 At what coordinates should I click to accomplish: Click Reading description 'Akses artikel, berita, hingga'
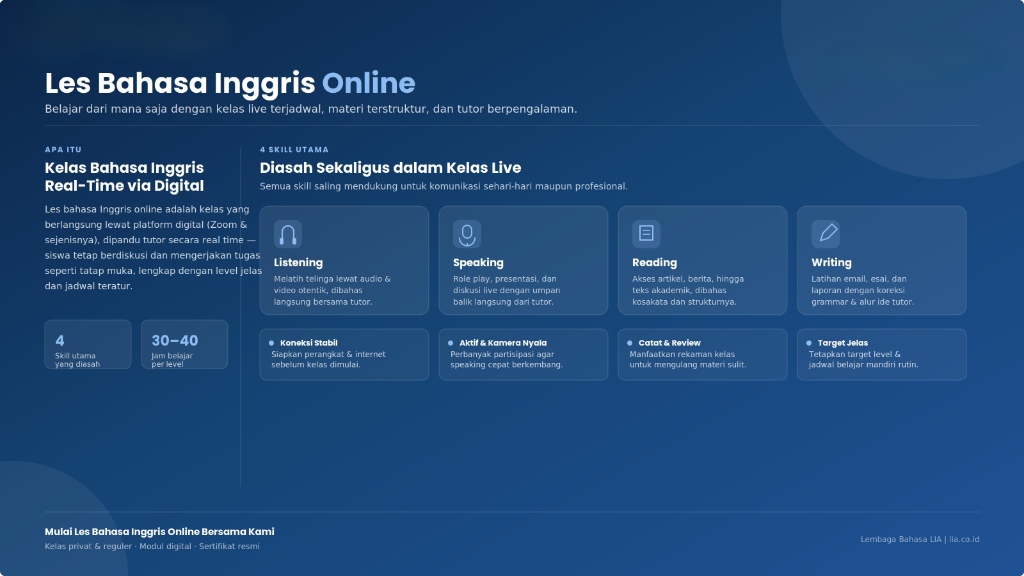(688, 290)
